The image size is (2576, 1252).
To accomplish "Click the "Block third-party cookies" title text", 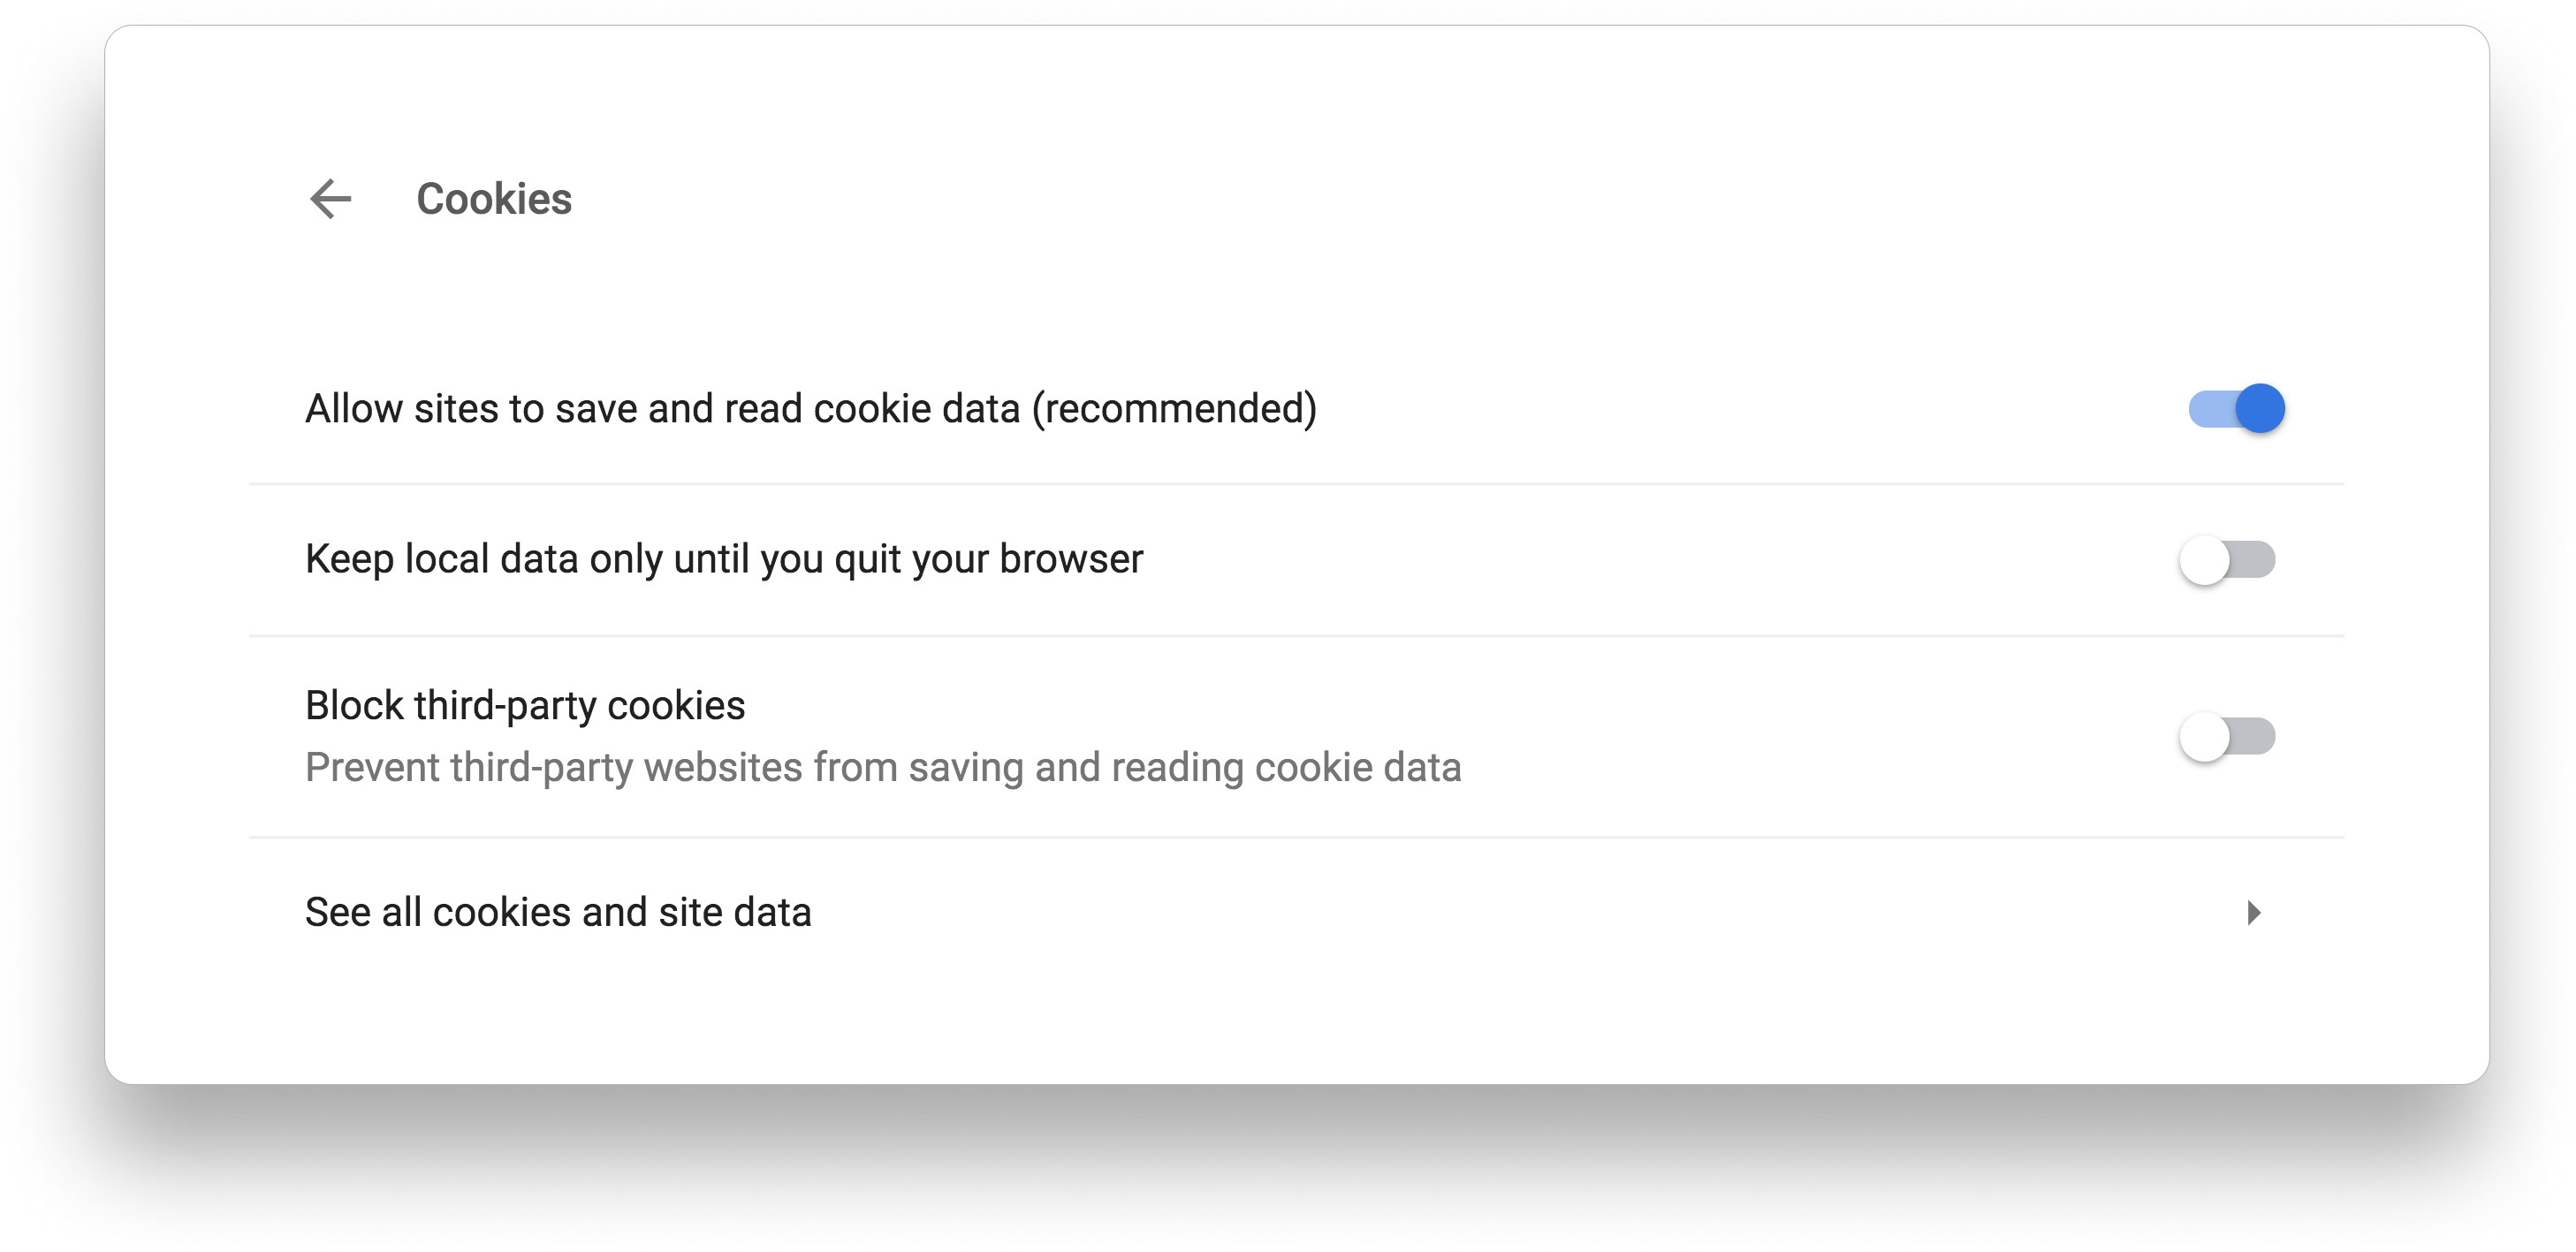I will coord(525,706).
